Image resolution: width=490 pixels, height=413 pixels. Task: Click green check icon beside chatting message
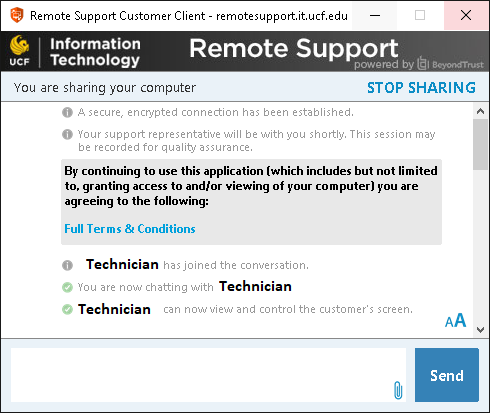click(67, 287)
